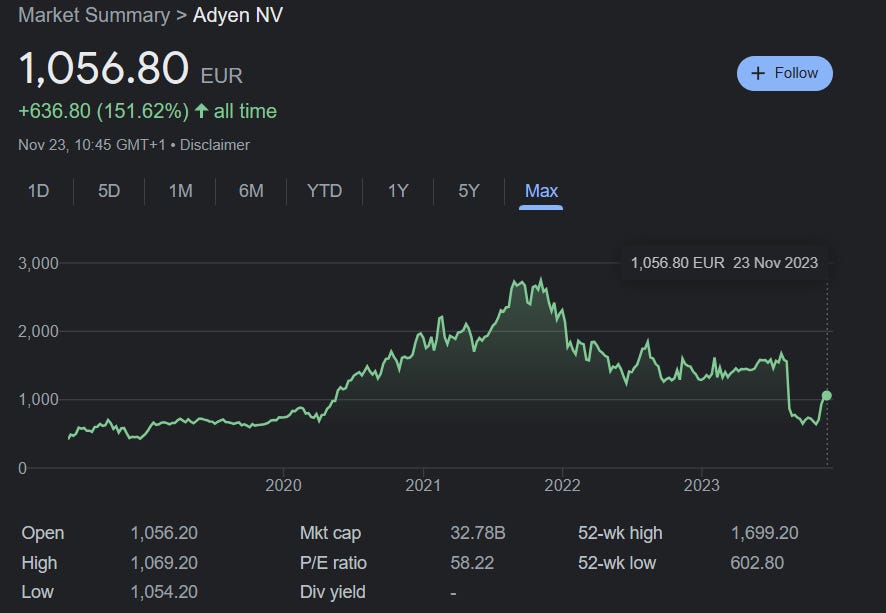The height and width of the screenshot is (613, 886).
Task: Click the 2020 x-axis label
Action: pos(283,485)
